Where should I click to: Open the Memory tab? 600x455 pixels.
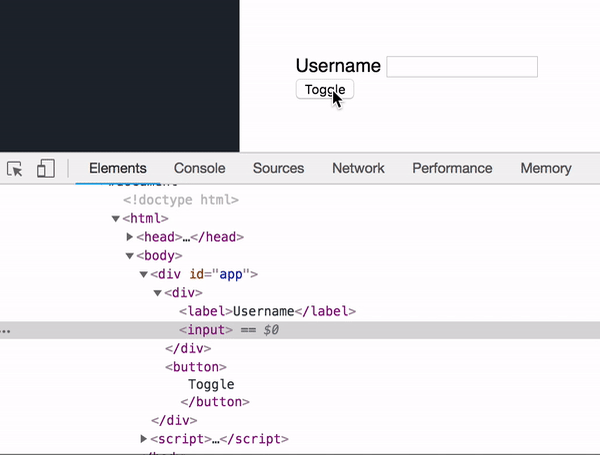546,168
